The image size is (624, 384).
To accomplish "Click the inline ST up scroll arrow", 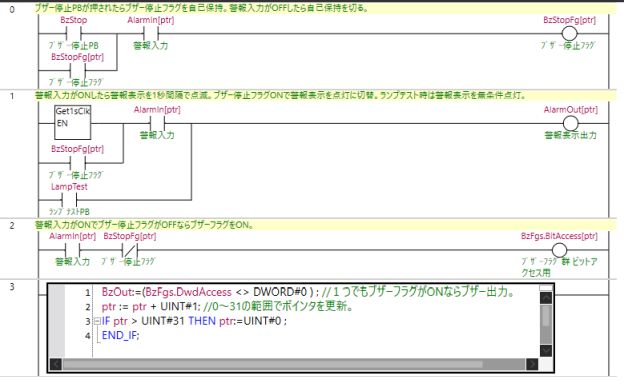I will [x=546, y=298].
